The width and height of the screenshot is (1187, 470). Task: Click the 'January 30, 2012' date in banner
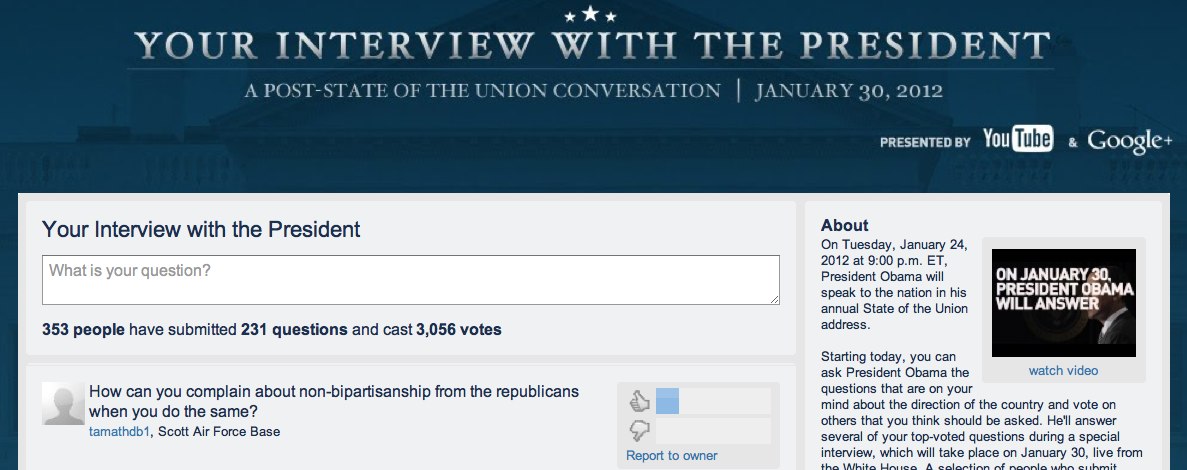click(x=849, y=92)
